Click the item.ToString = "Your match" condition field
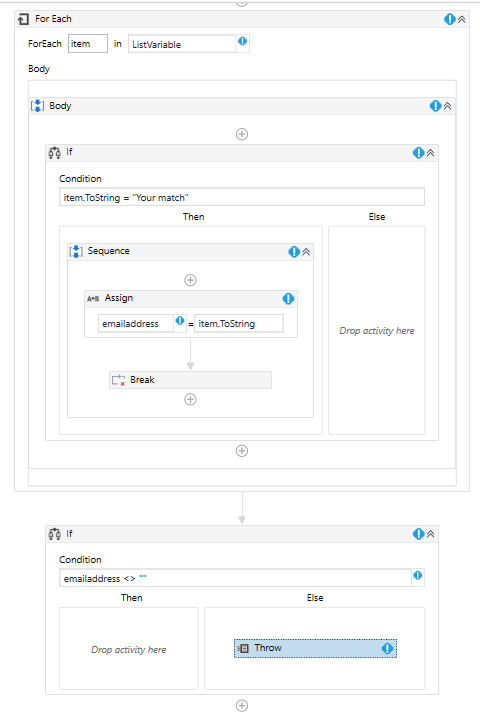This screenshot has width=480, height=718. [242, 197]
